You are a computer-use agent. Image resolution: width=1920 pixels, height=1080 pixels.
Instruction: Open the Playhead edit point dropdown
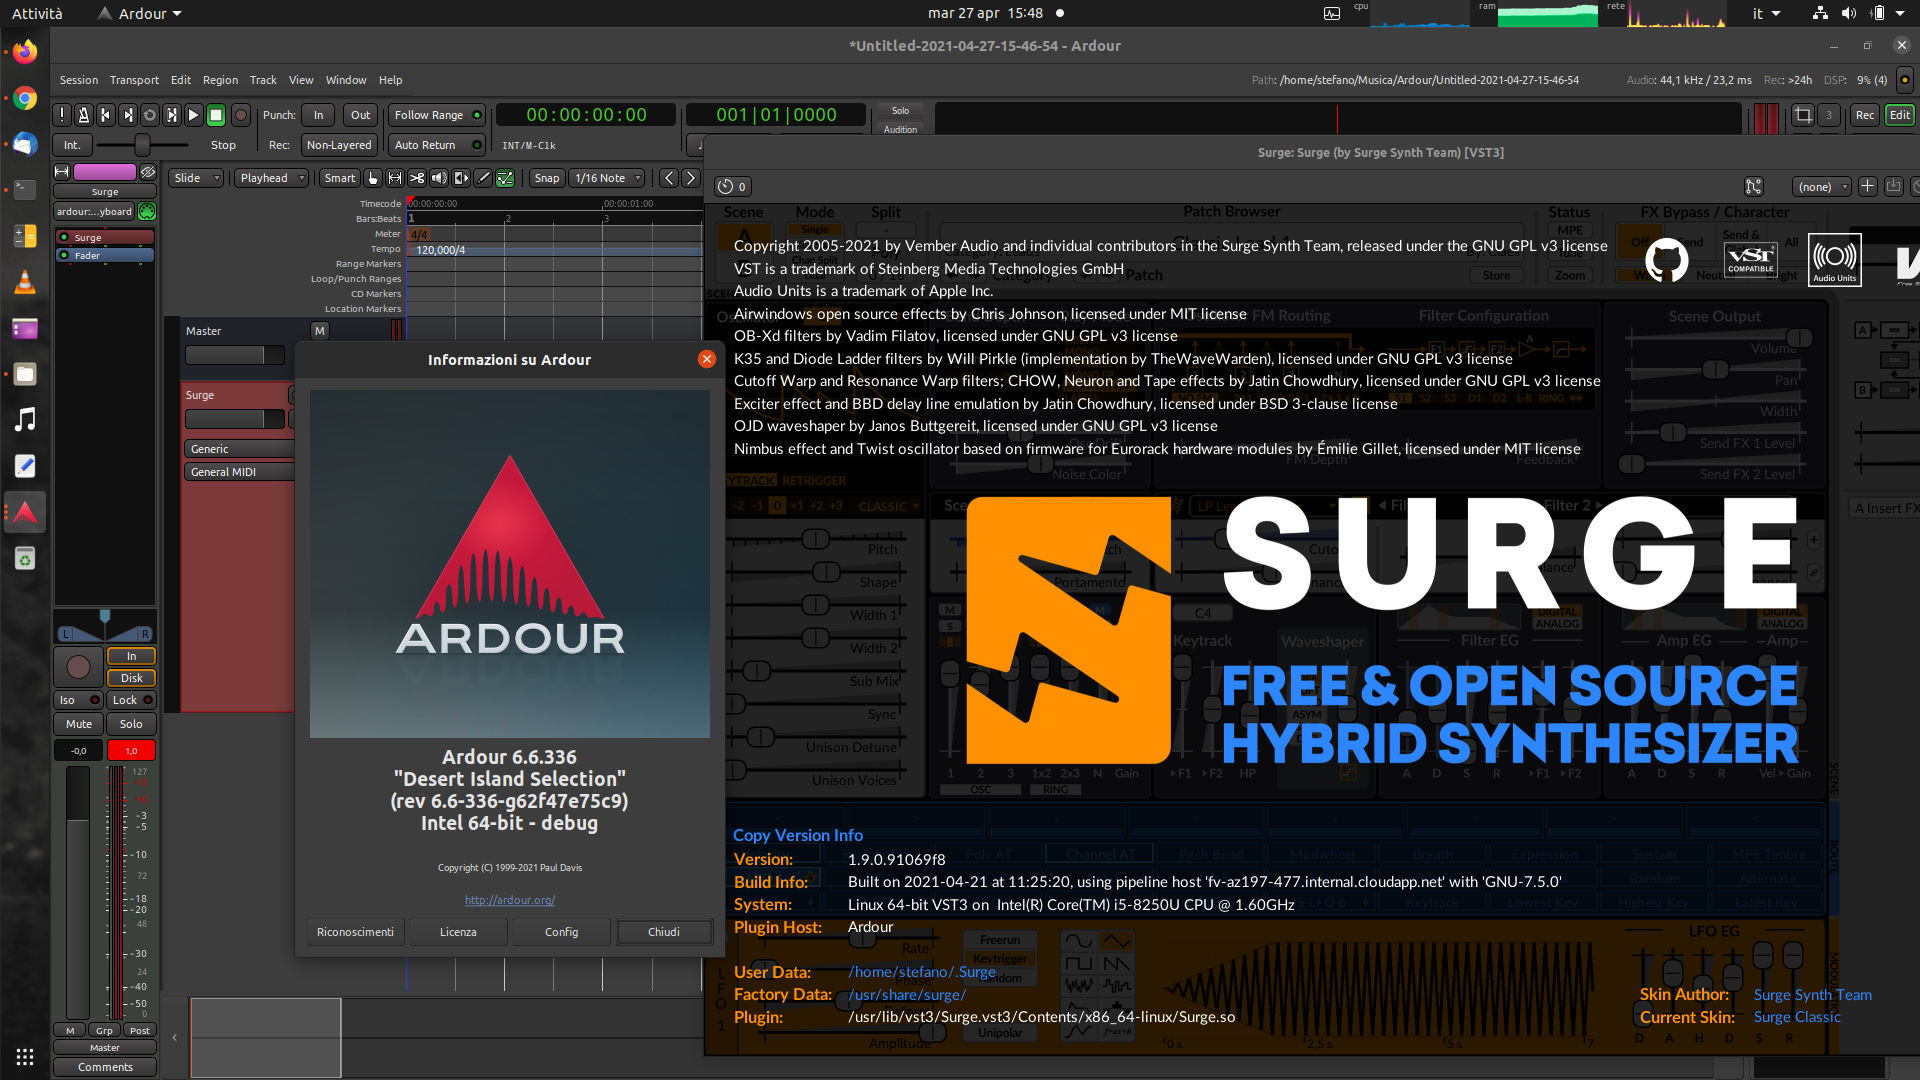coord(272,178)
